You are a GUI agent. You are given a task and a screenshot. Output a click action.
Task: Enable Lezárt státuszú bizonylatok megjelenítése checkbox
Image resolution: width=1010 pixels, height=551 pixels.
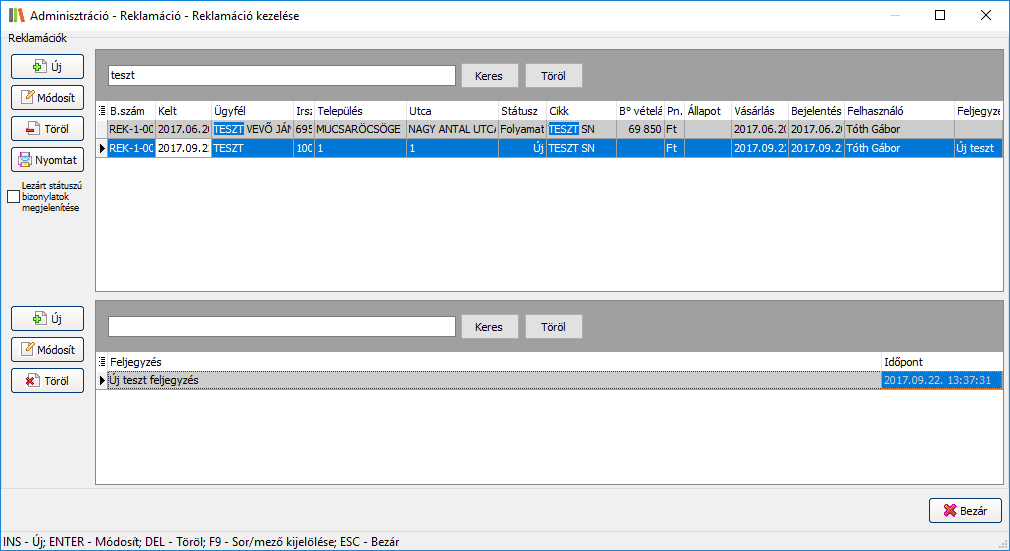13,197
